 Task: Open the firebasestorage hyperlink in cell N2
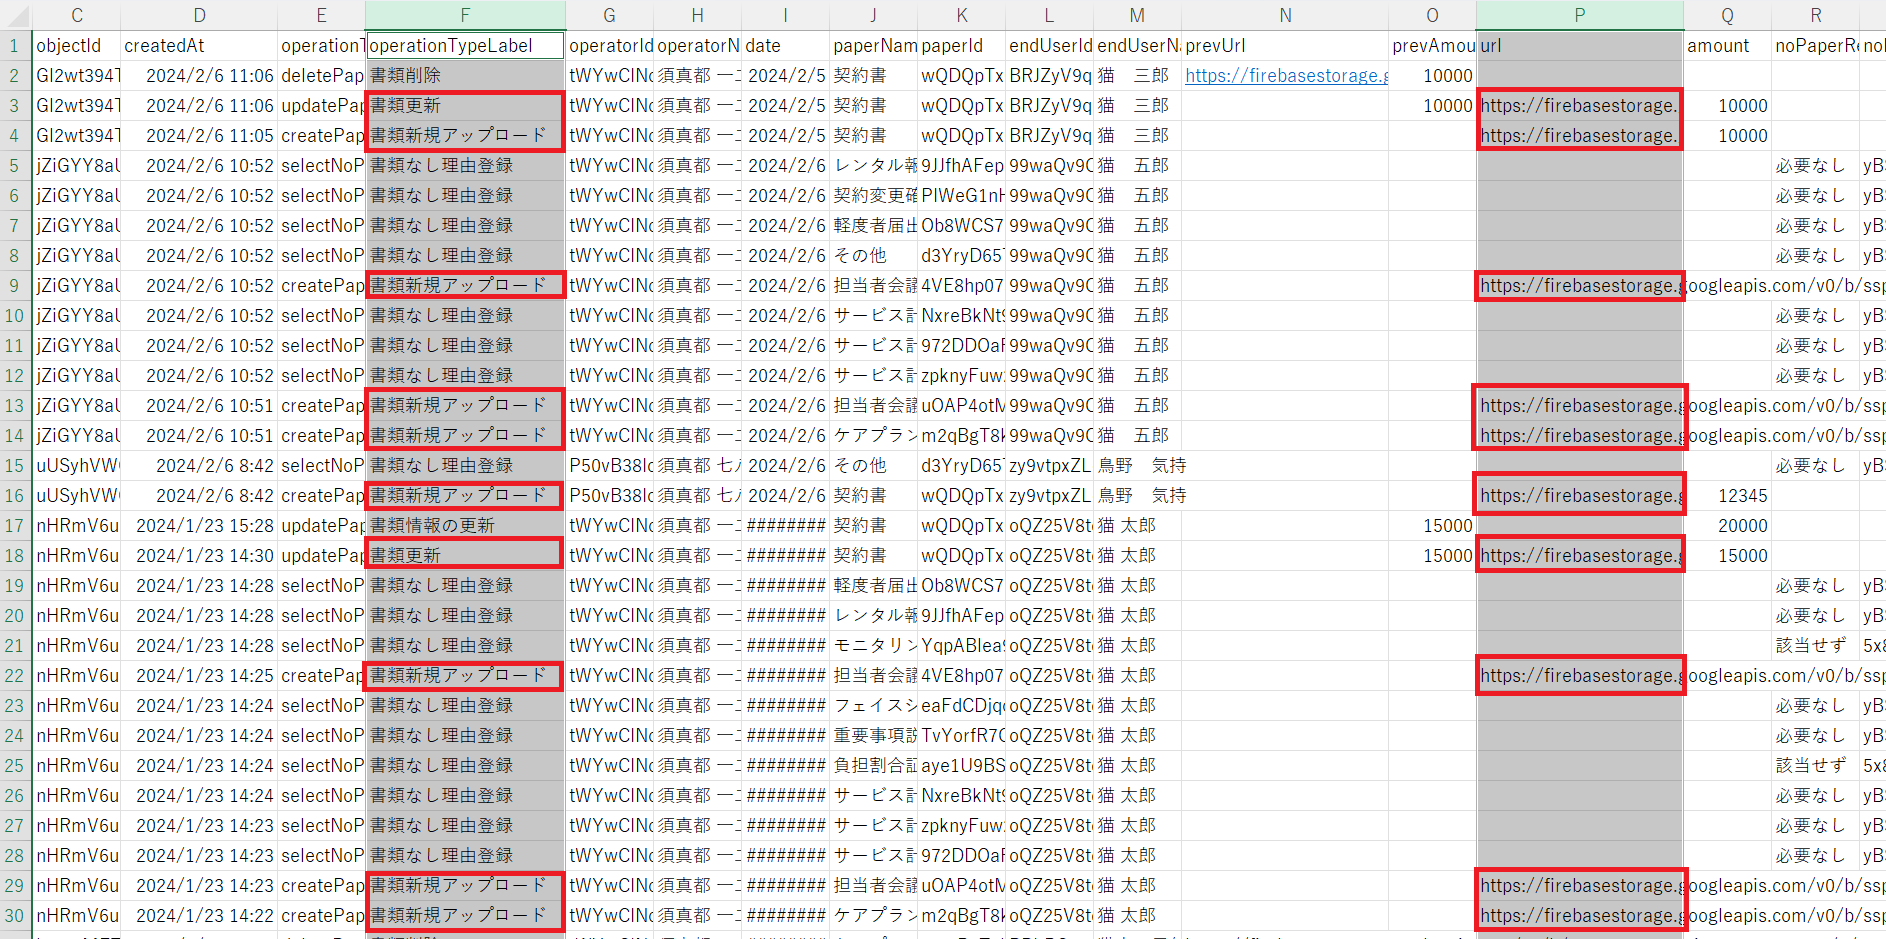coord(1285,76)
